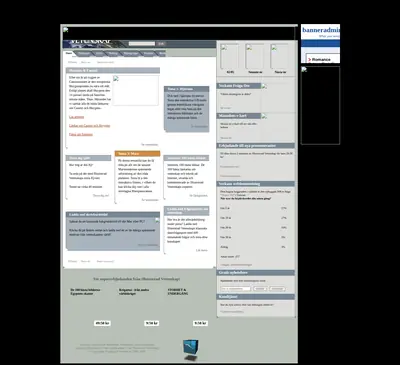Image resolution: width=400 pixels, height=365 pixels.
Task: Click the small image icon beside the second sidebar heading
Action: coord(264,116)
